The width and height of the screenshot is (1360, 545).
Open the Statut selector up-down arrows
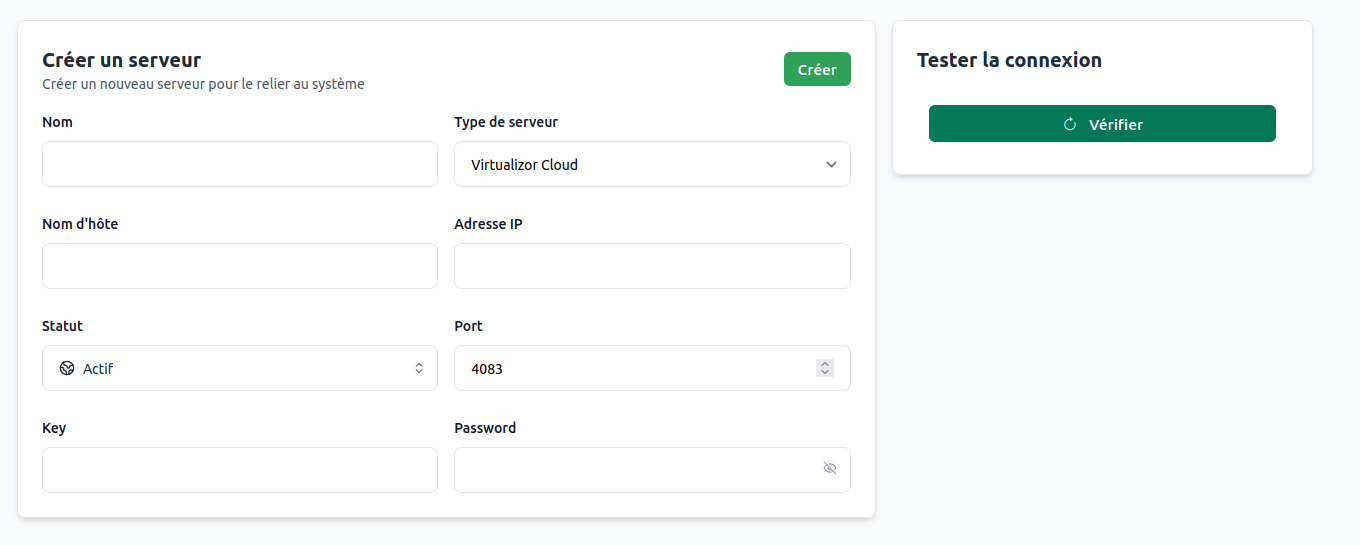click(419, 368)
